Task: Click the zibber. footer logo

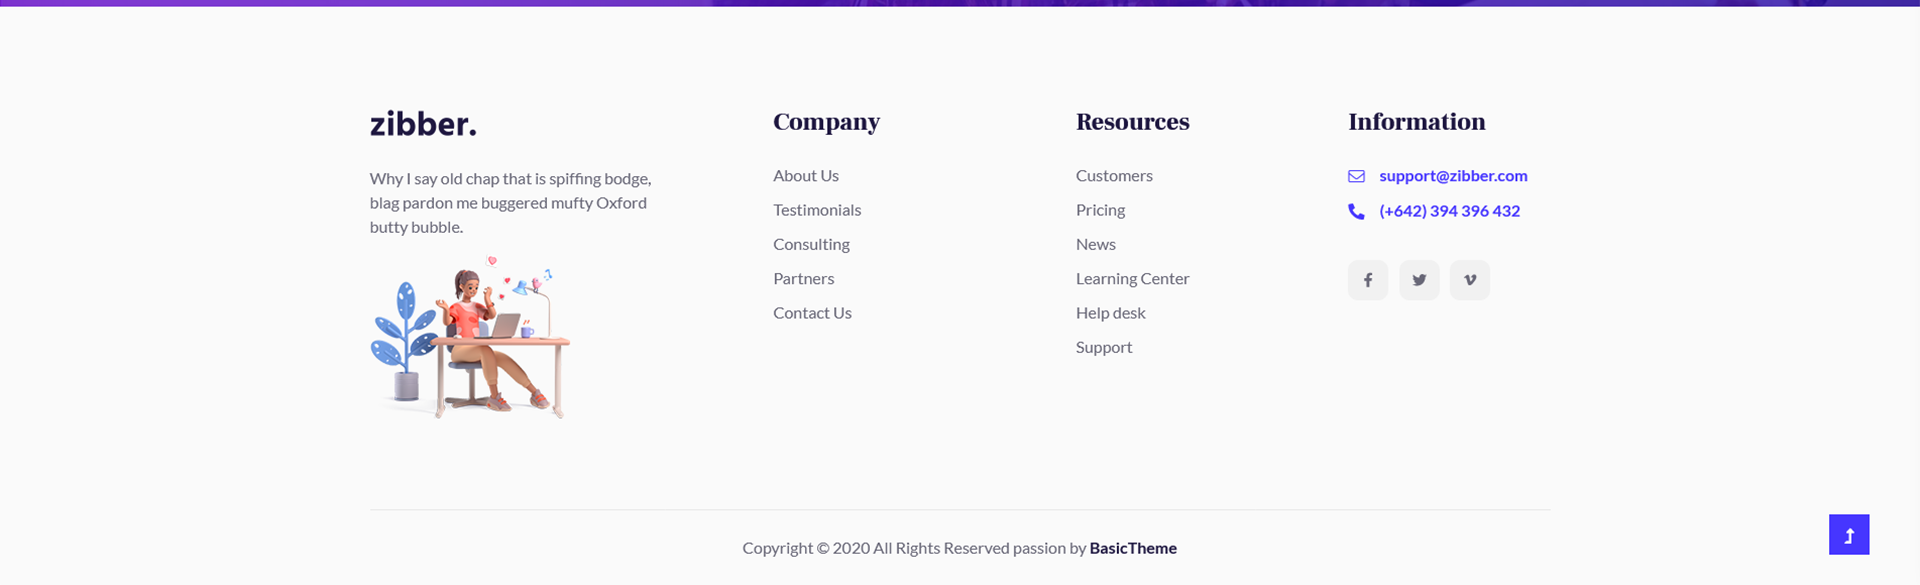Action: 423,124
